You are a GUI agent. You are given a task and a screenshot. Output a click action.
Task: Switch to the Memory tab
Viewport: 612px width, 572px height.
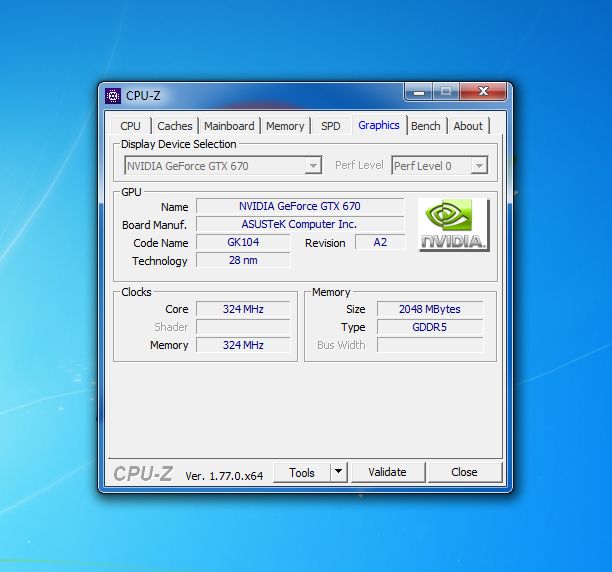pos(285,126)
